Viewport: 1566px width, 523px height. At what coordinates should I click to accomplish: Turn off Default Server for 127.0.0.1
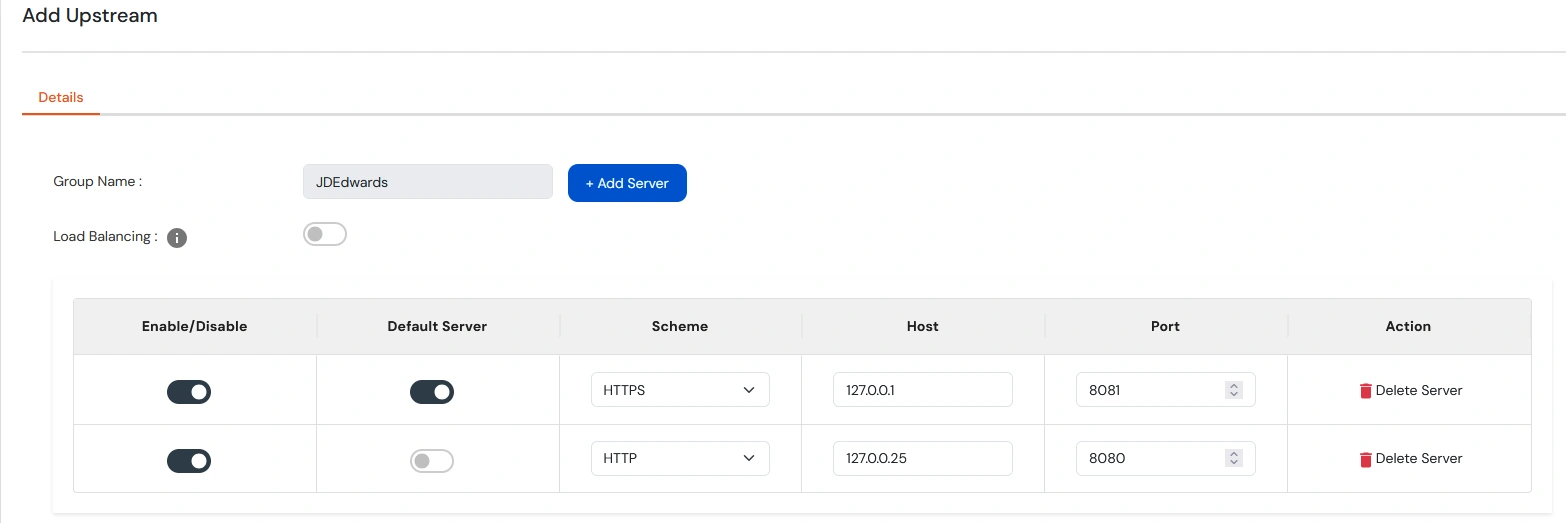tap(432, 392)
